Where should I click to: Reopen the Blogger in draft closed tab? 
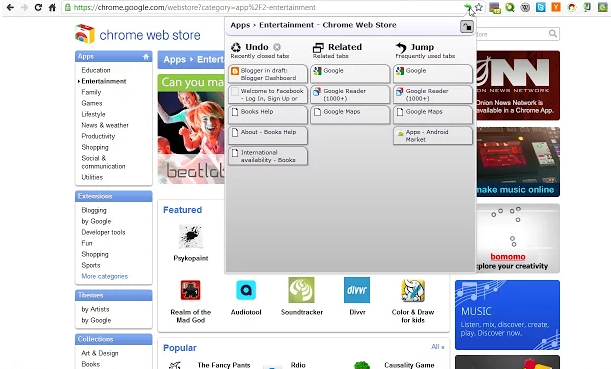[x=268, y=74]
